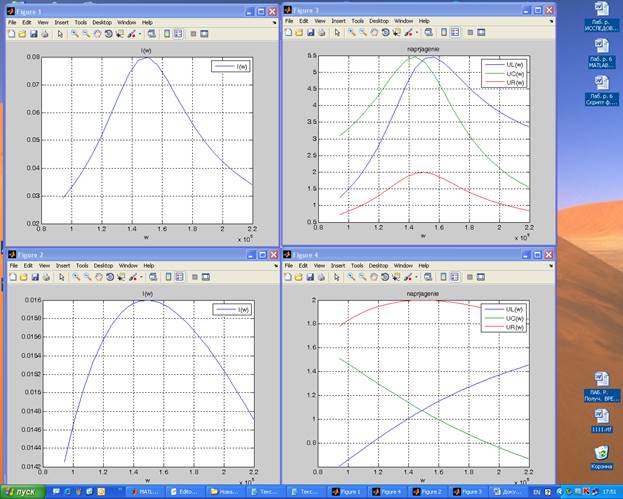Switch to MATLAB main window in taskbar
The width and height of the screenshot is (623, 499).
click(145, 492)
